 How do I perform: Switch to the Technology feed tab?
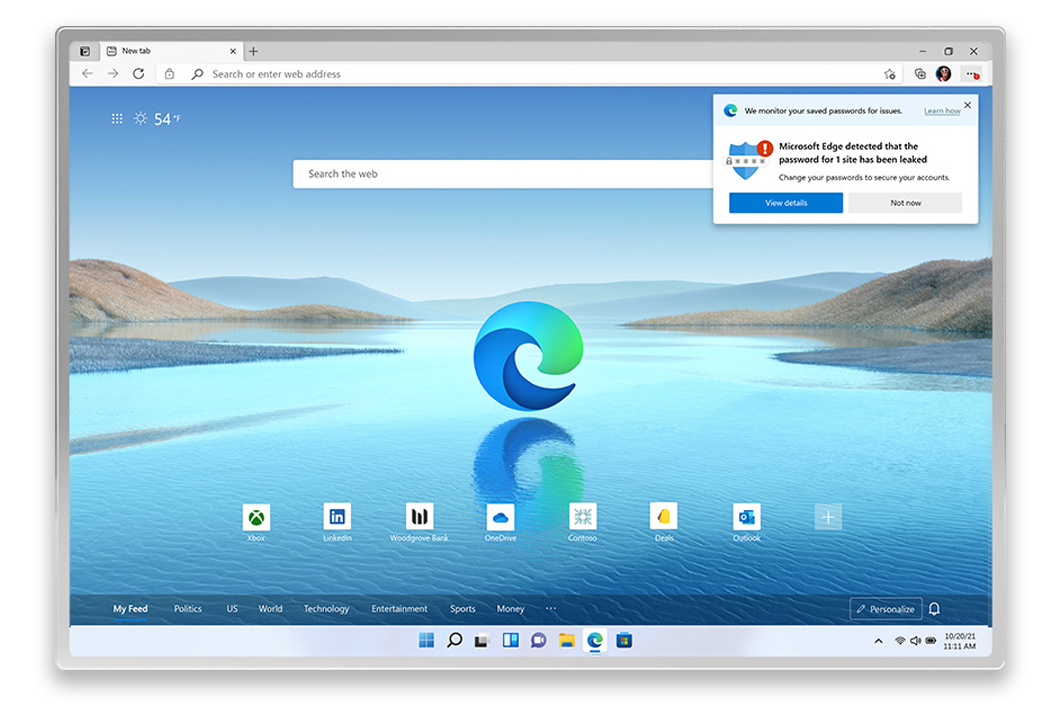coord(326,609)
